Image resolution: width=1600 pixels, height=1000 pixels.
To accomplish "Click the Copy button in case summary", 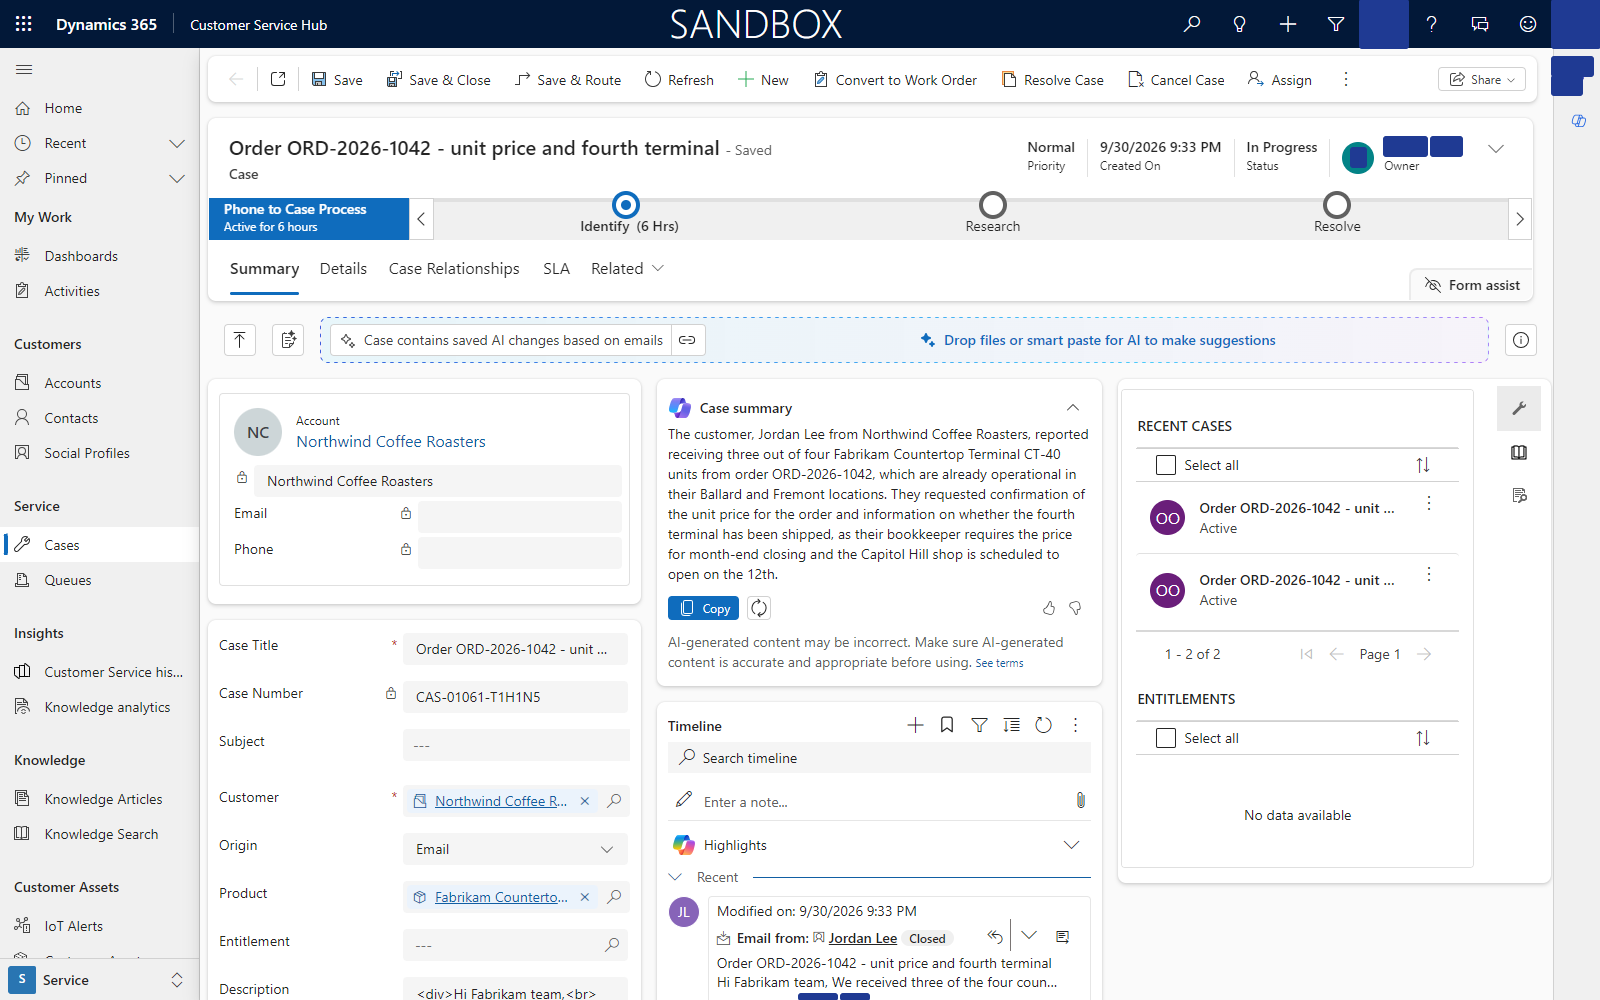I will 704,608.
